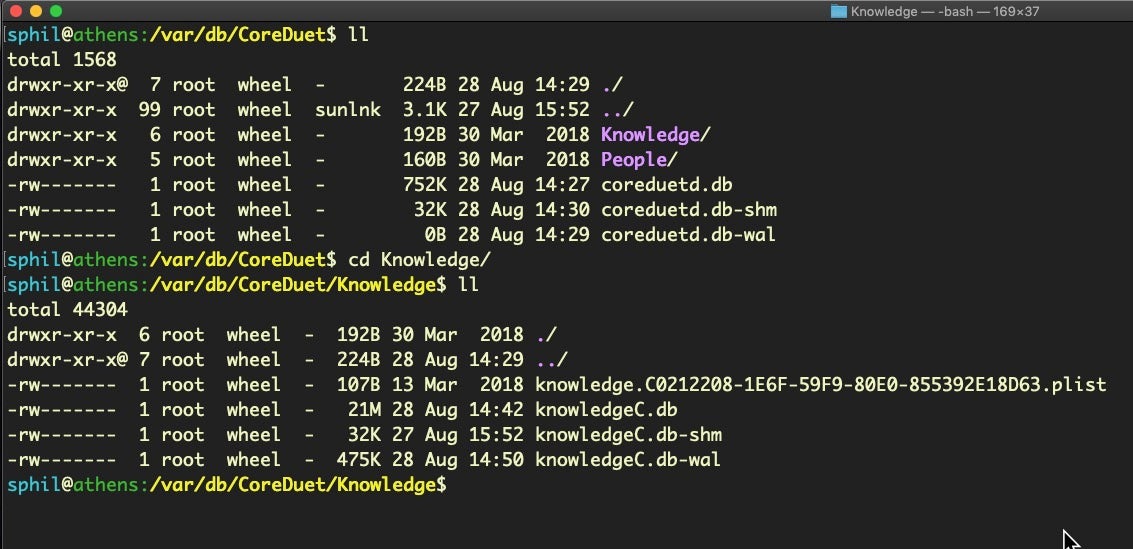This screenshot has height=549, width=1133.
Task: Click the knowledgeC.db-wal filename
Action: pos(627,460)
